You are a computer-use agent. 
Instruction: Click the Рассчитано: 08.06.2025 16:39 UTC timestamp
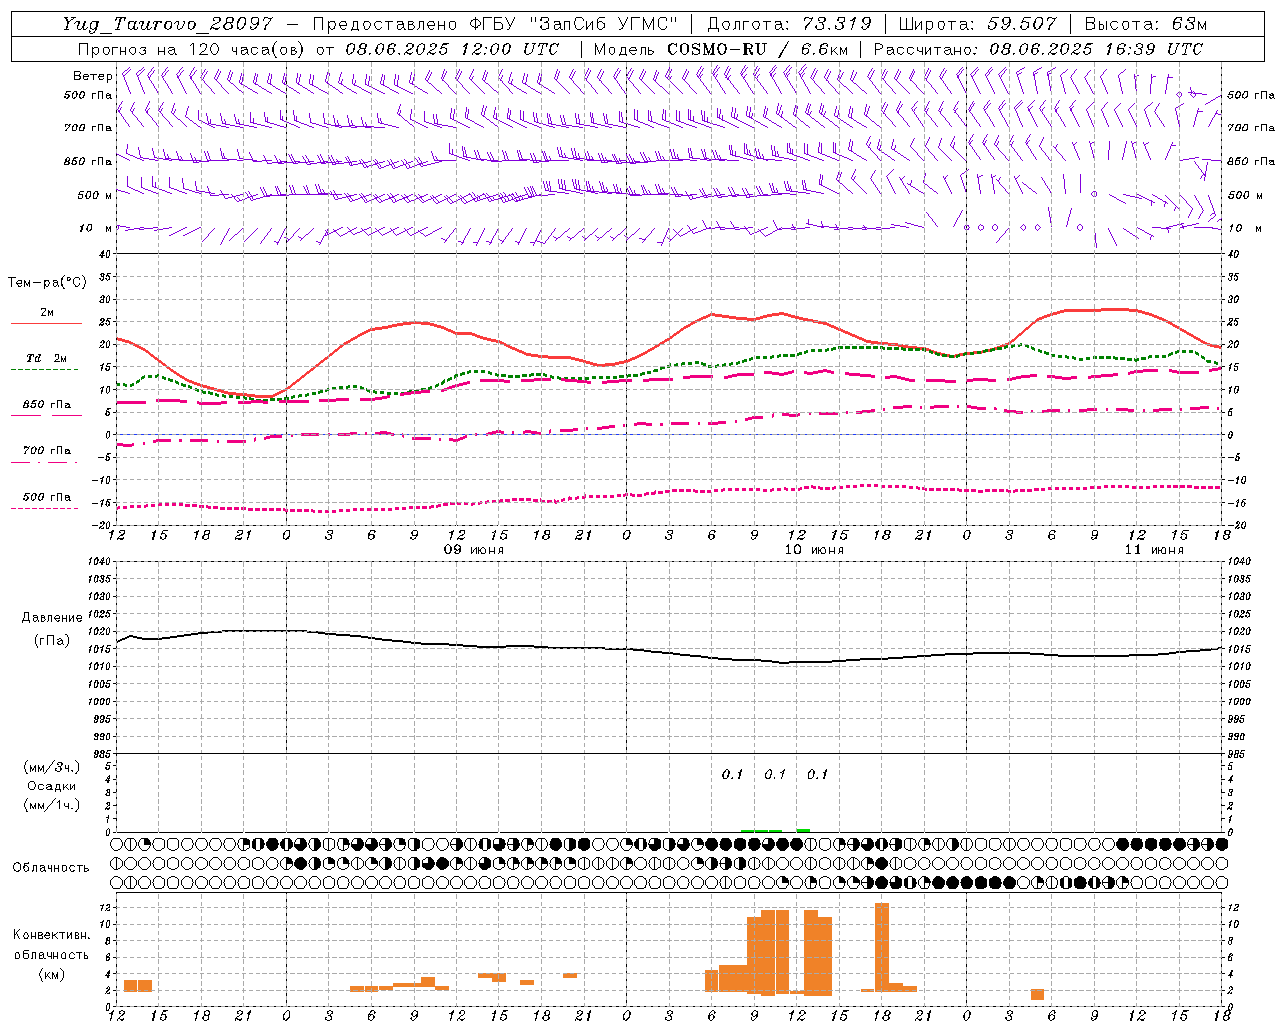(1038, 49)
